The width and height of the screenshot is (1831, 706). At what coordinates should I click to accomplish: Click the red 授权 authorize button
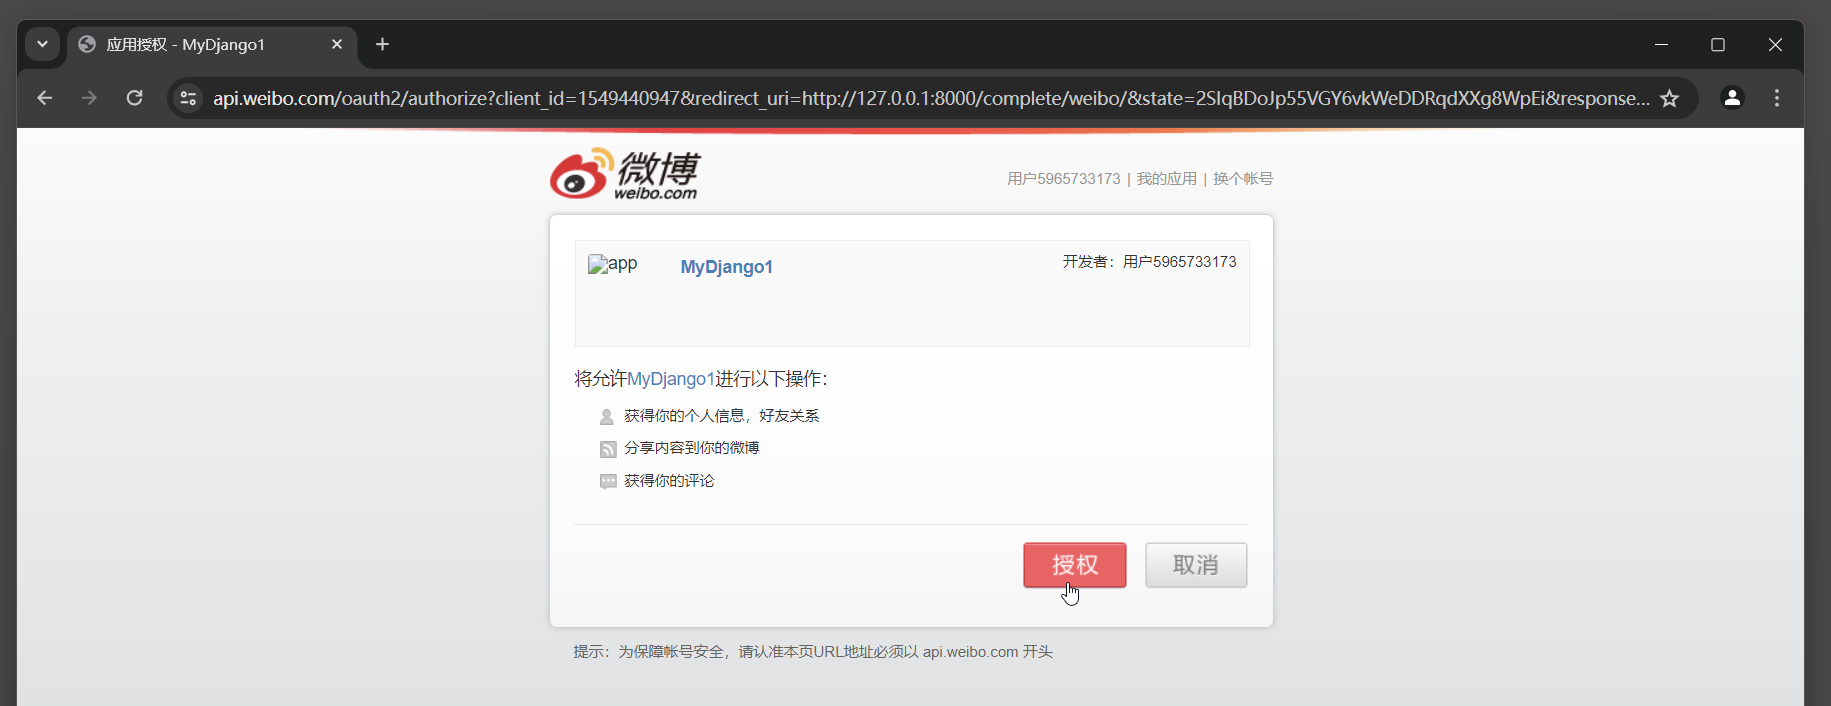point(1074,565)
